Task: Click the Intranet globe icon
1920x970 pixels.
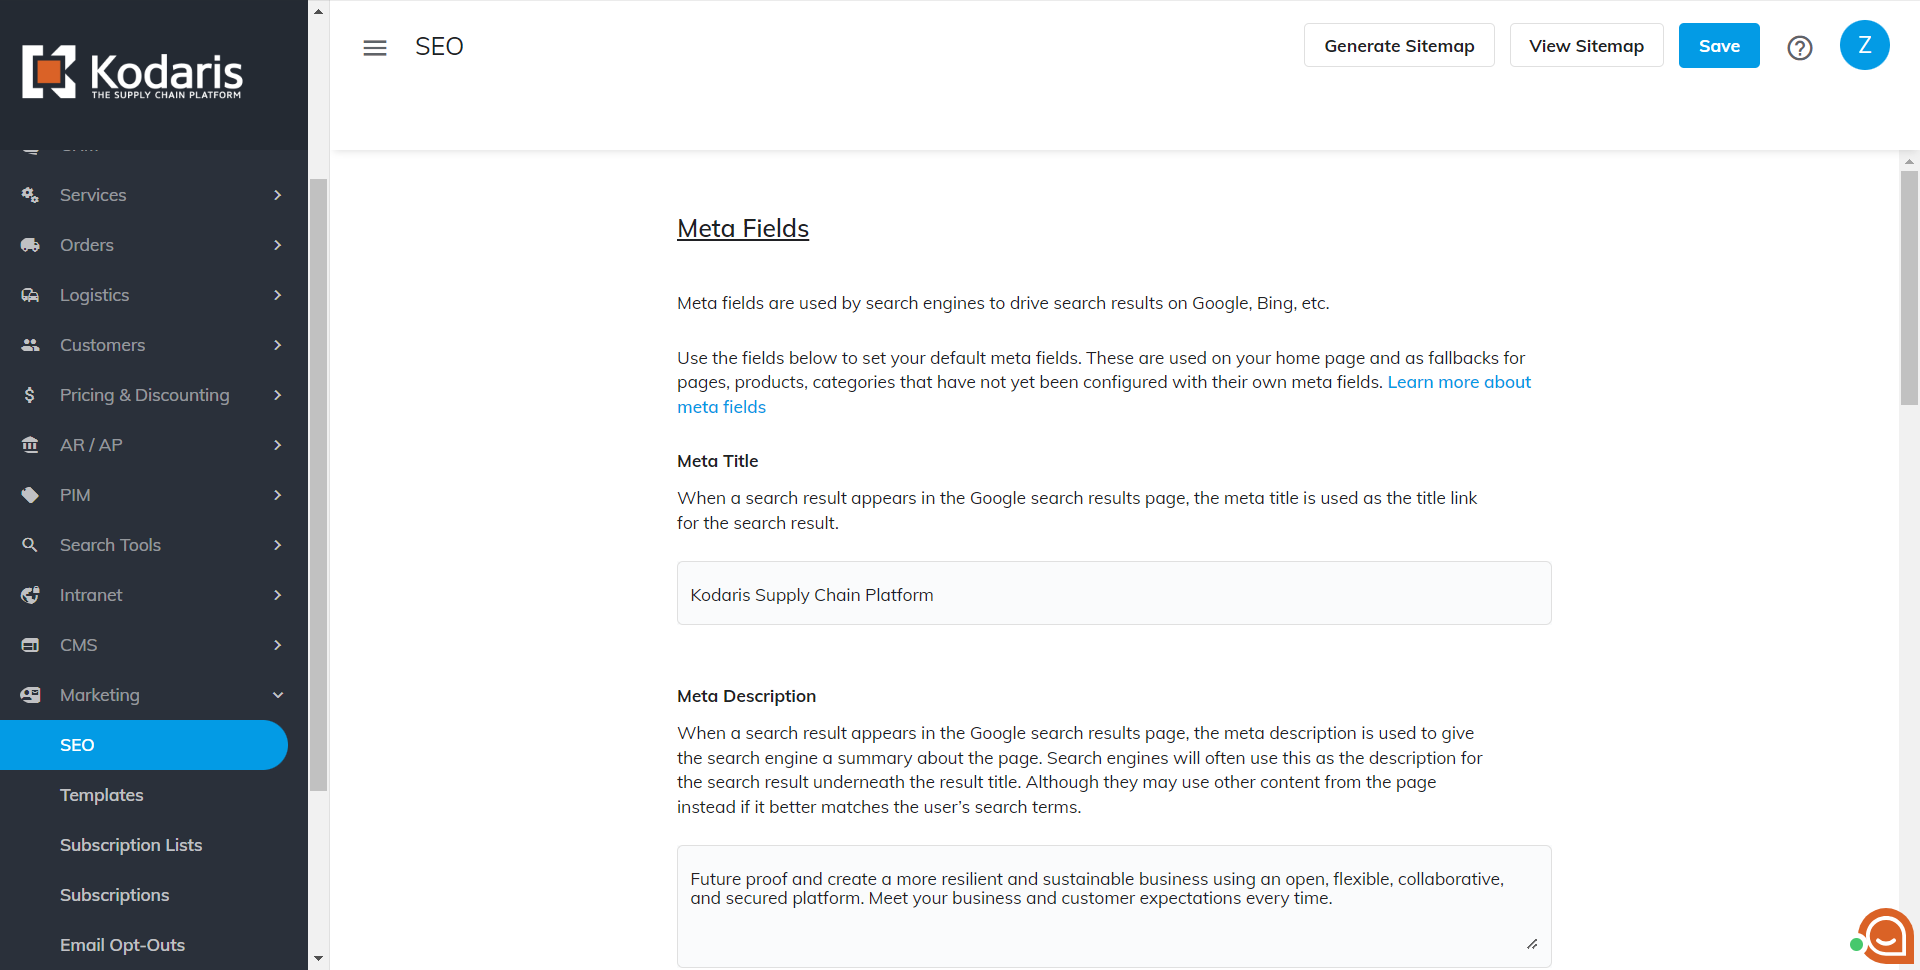Action: click(x=31, y=595)
